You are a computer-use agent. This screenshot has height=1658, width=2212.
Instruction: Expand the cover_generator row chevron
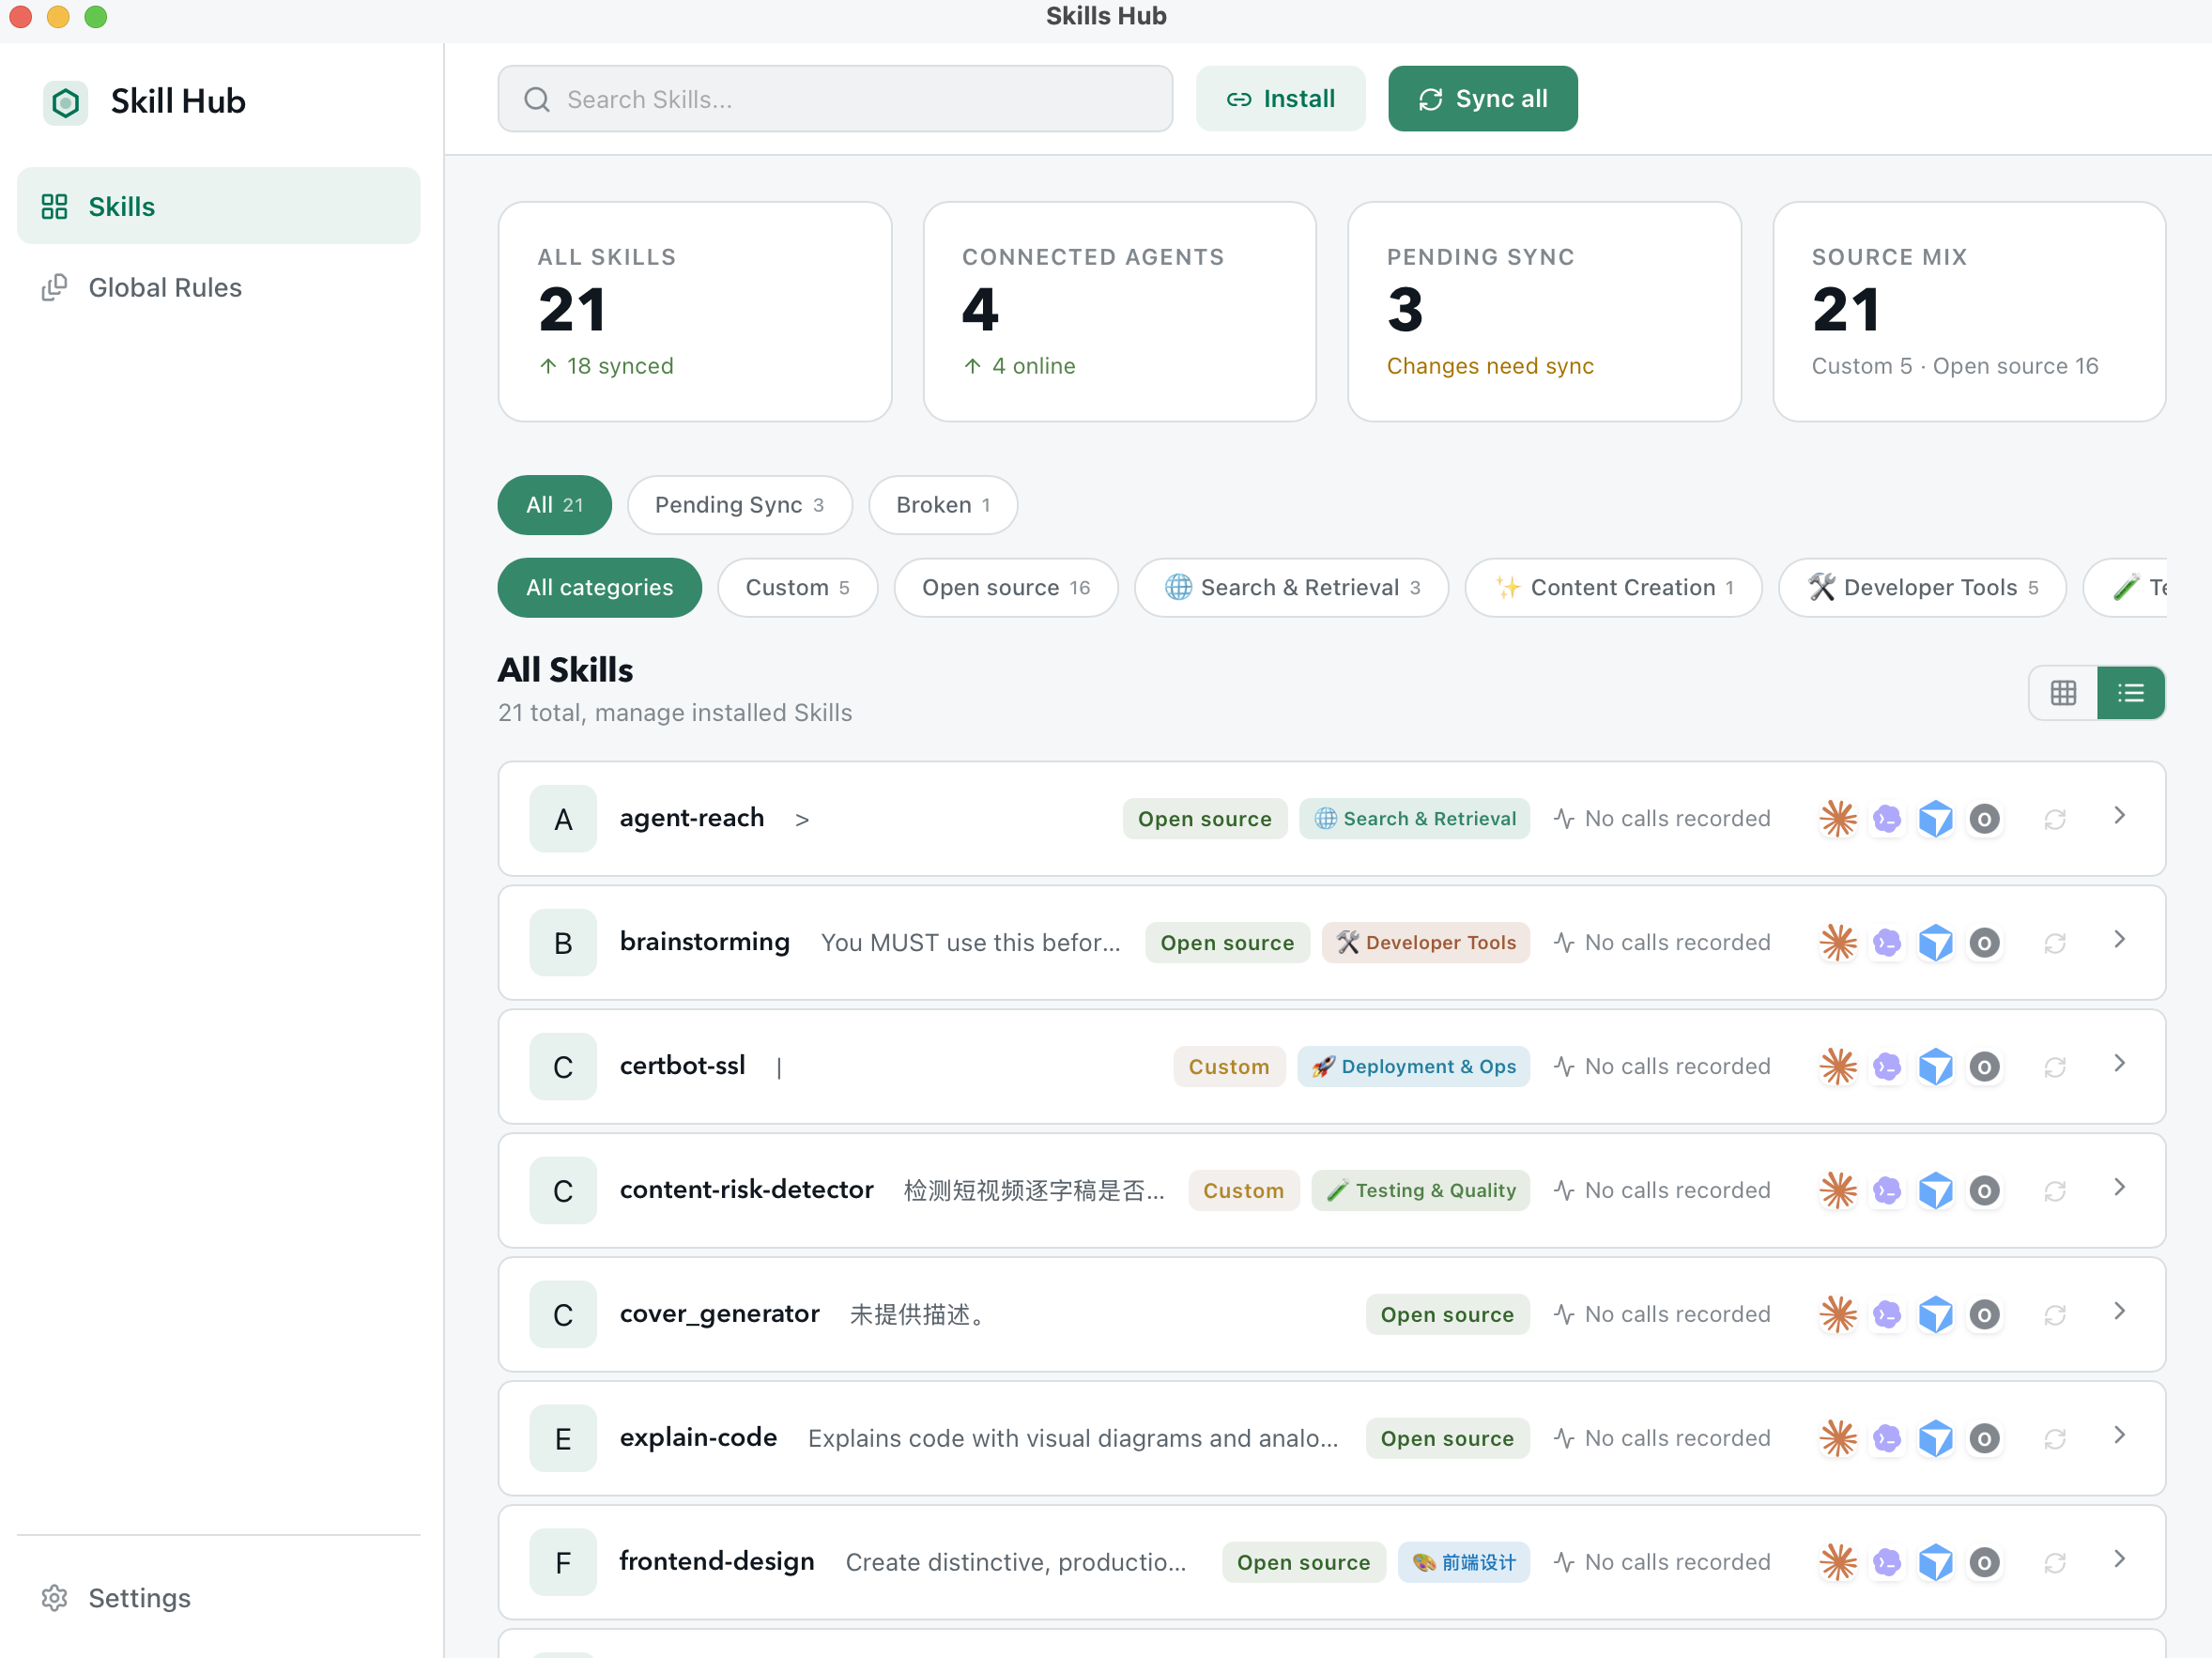(x=2119, y=1312)
